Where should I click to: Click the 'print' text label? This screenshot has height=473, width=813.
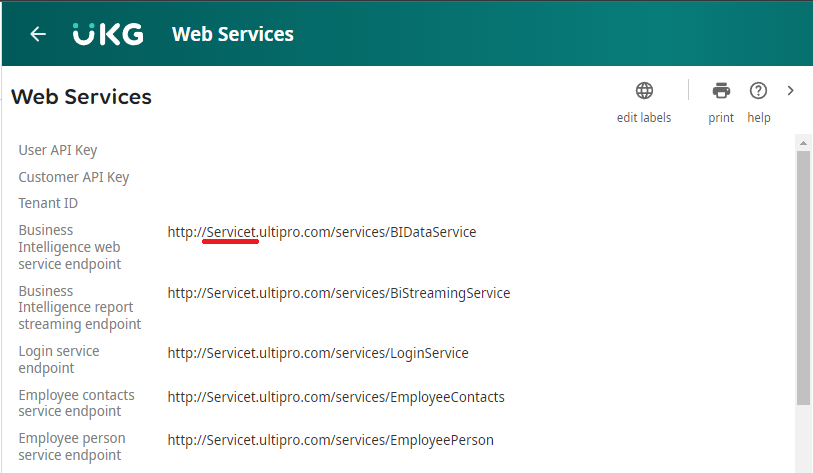point(721,118)
